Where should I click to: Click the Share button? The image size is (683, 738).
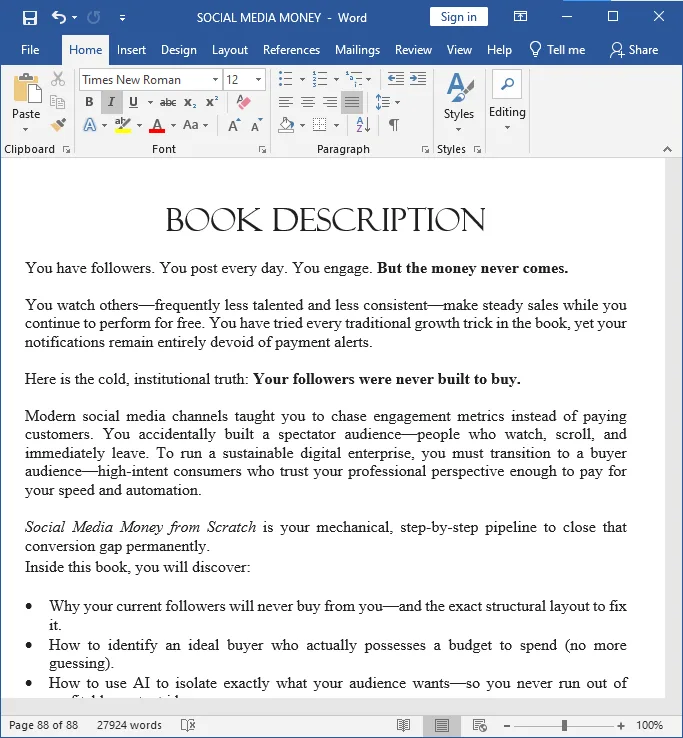point(634,50)
